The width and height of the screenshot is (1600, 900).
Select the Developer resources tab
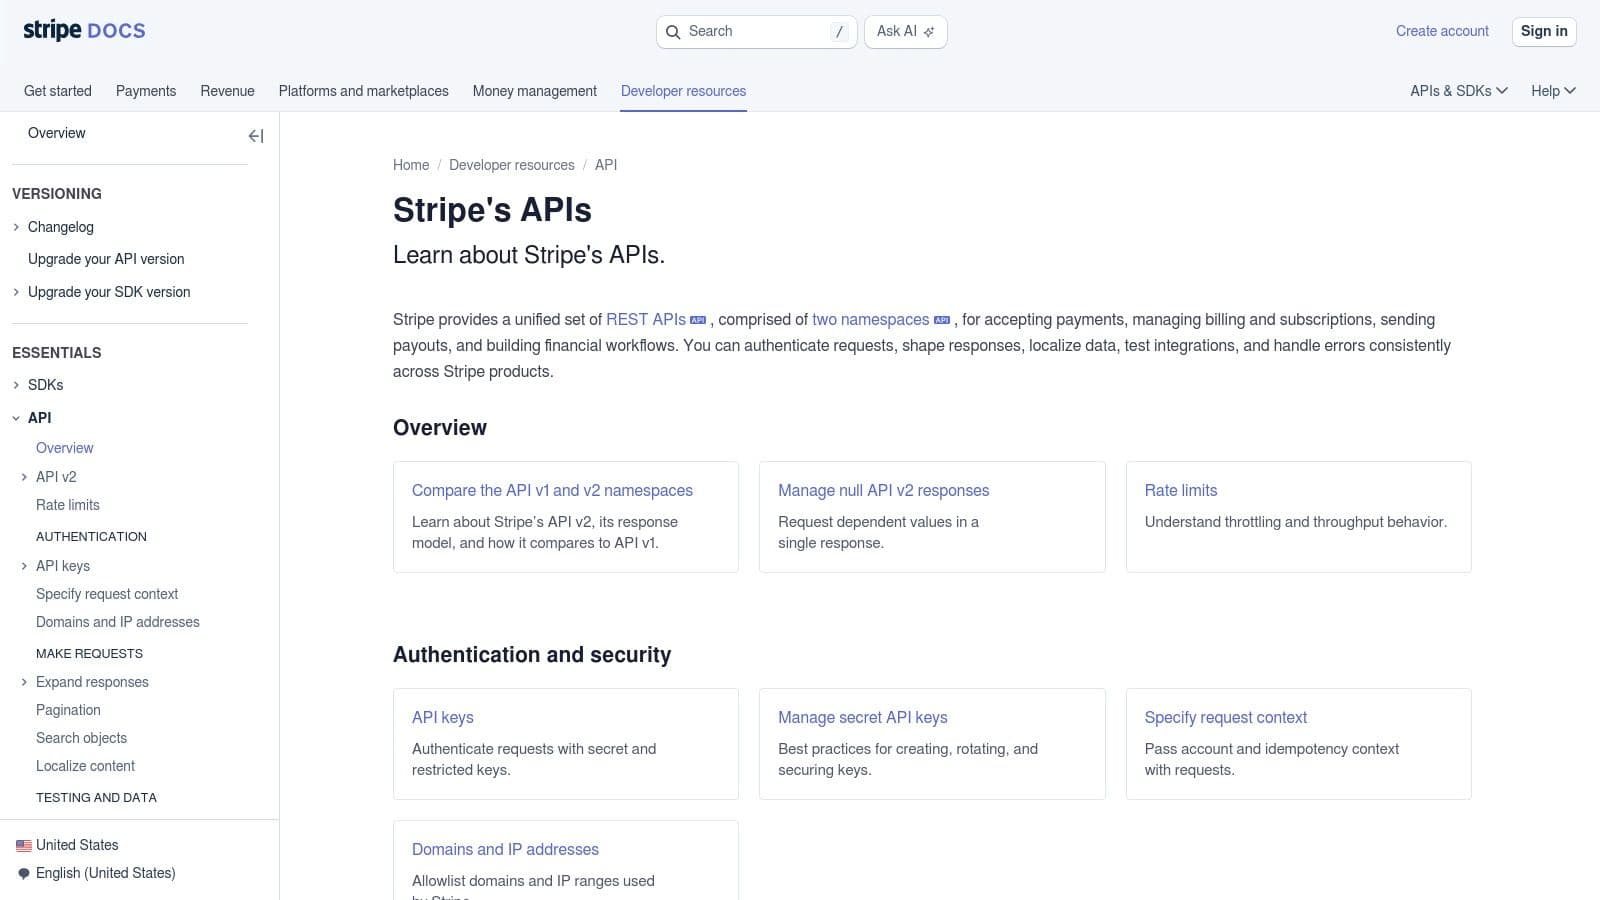683,91
